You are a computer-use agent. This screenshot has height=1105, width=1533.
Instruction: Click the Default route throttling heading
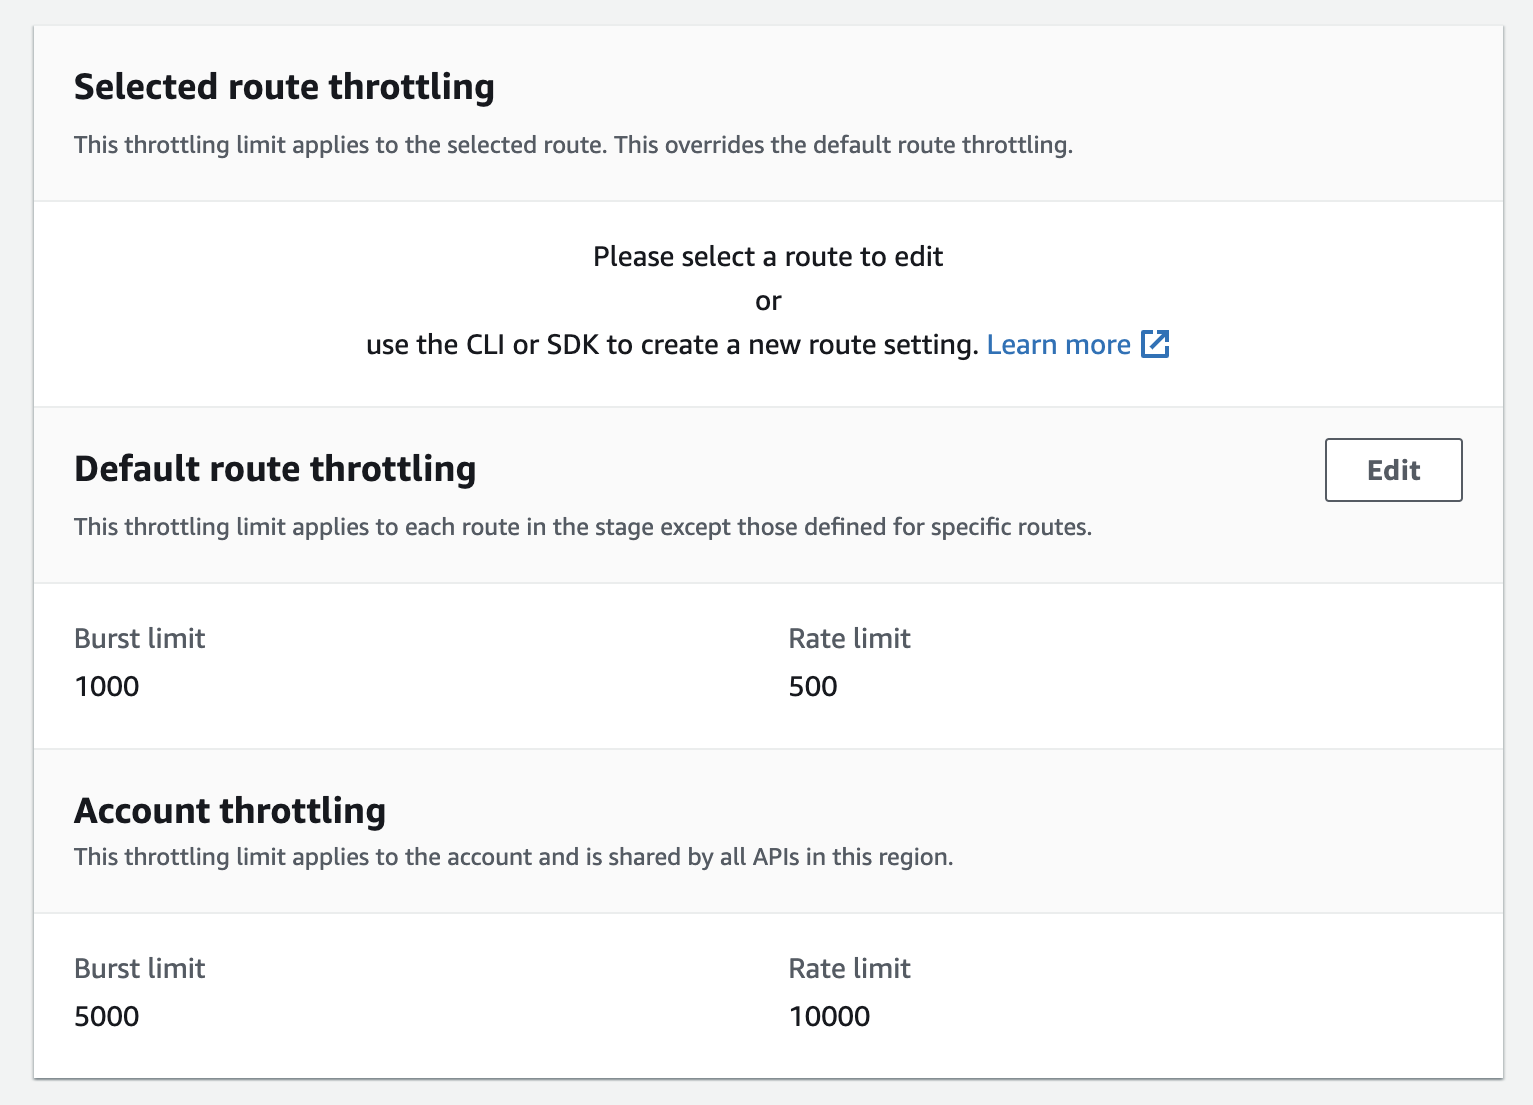click(275, 469)
